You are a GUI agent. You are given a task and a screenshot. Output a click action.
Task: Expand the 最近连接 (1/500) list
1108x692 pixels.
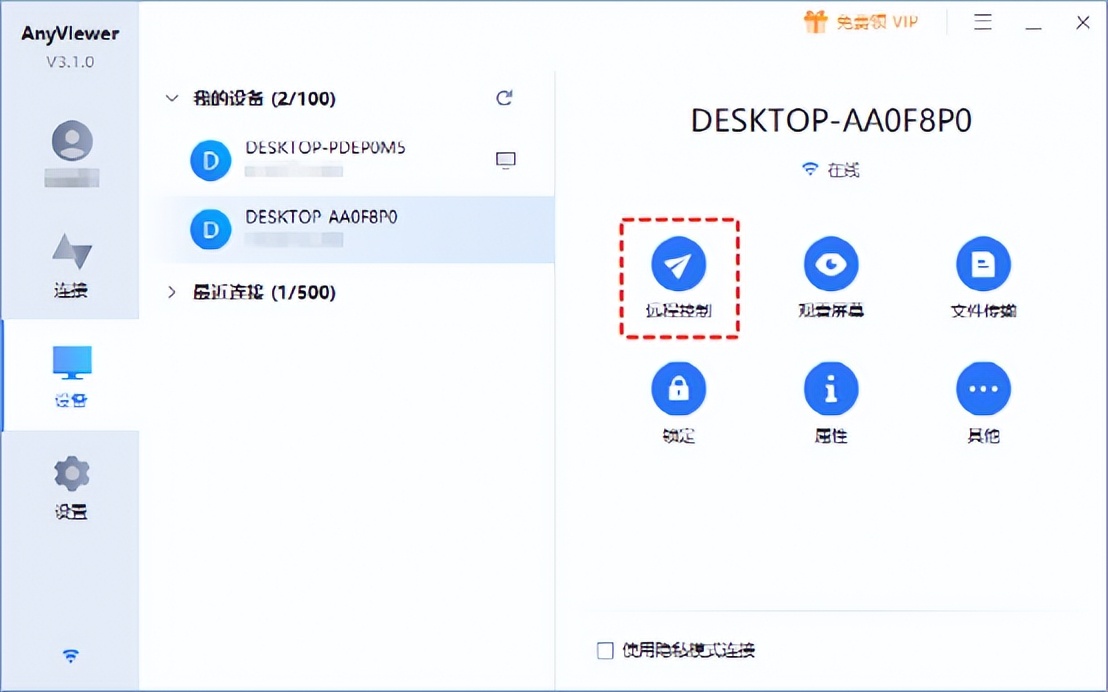pos(171,292)
